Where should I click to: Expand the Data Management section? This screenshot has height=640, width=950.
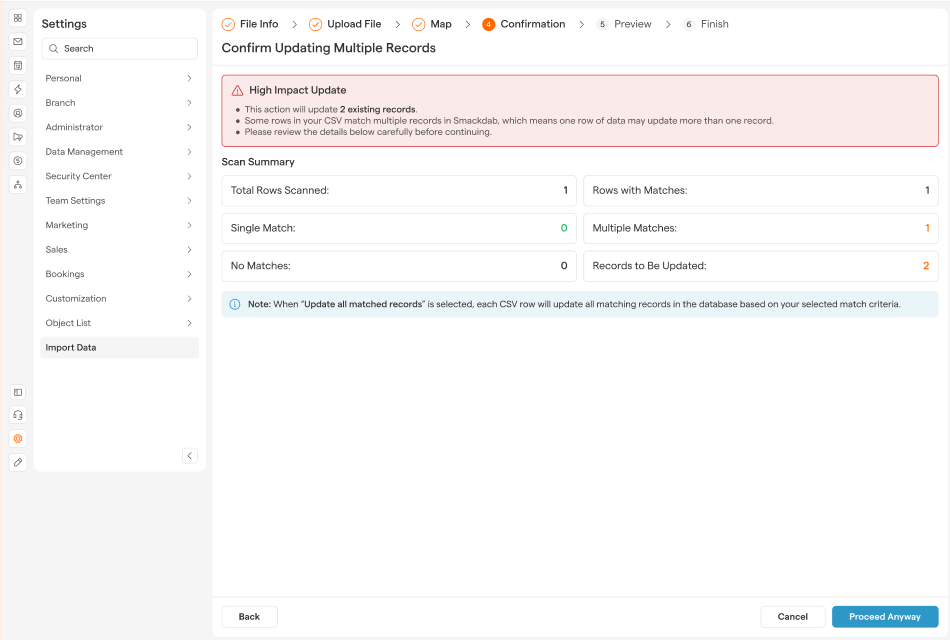(x=119, y=152)
